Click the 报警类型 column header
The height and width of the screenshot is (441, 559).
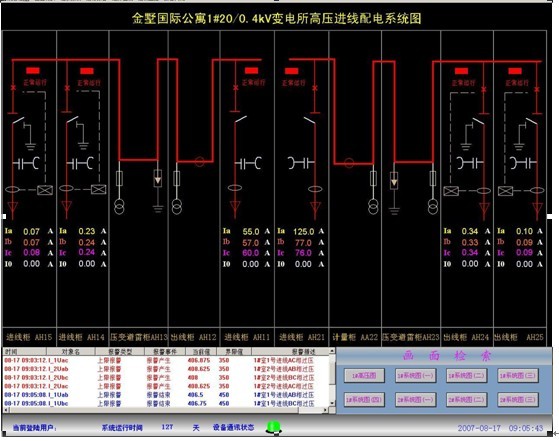point(120,352)
